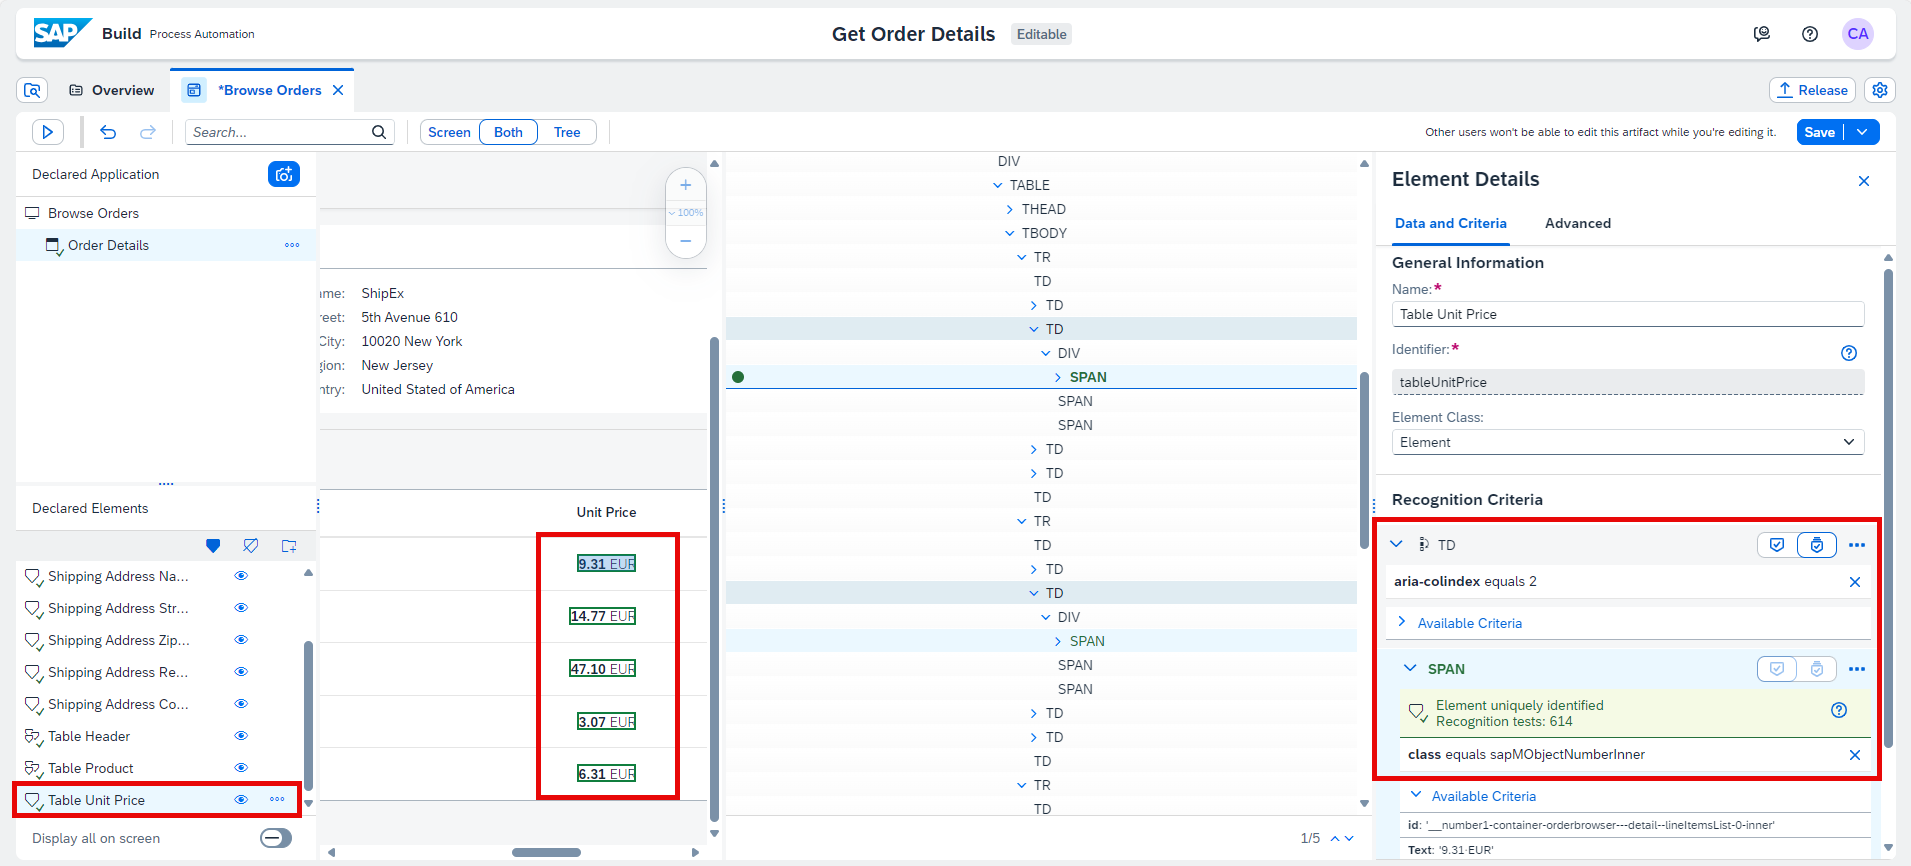Image resolution: width=1911 pixels, height=866 pixels.
Task: Close the Browse Orders tab
Action: [x=338, y=90]
